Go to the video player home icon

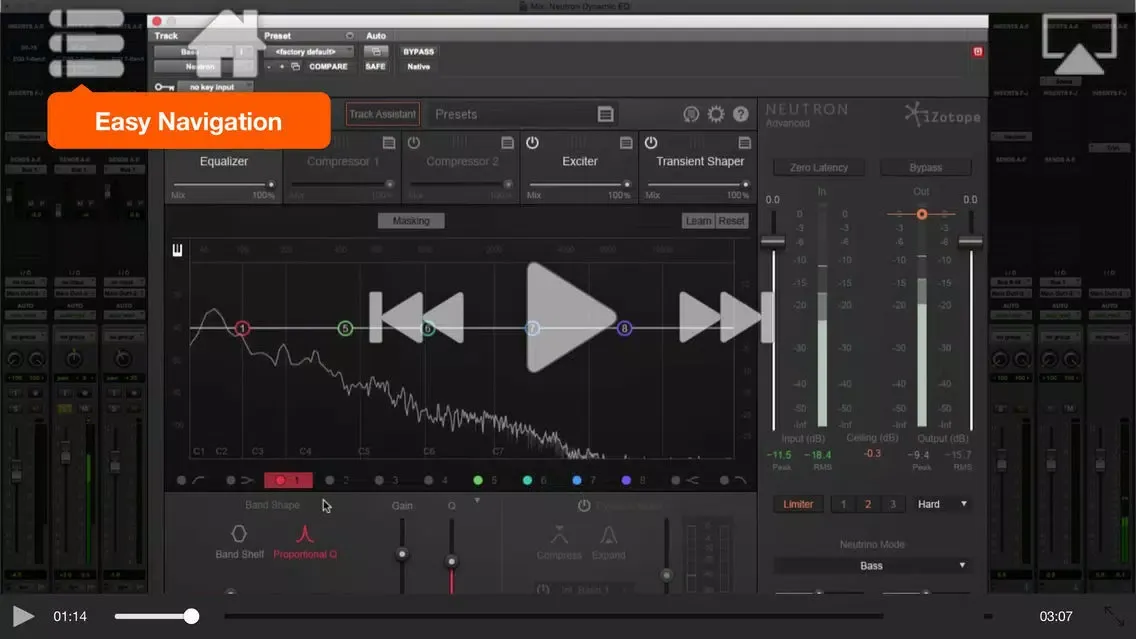(227, 42)
